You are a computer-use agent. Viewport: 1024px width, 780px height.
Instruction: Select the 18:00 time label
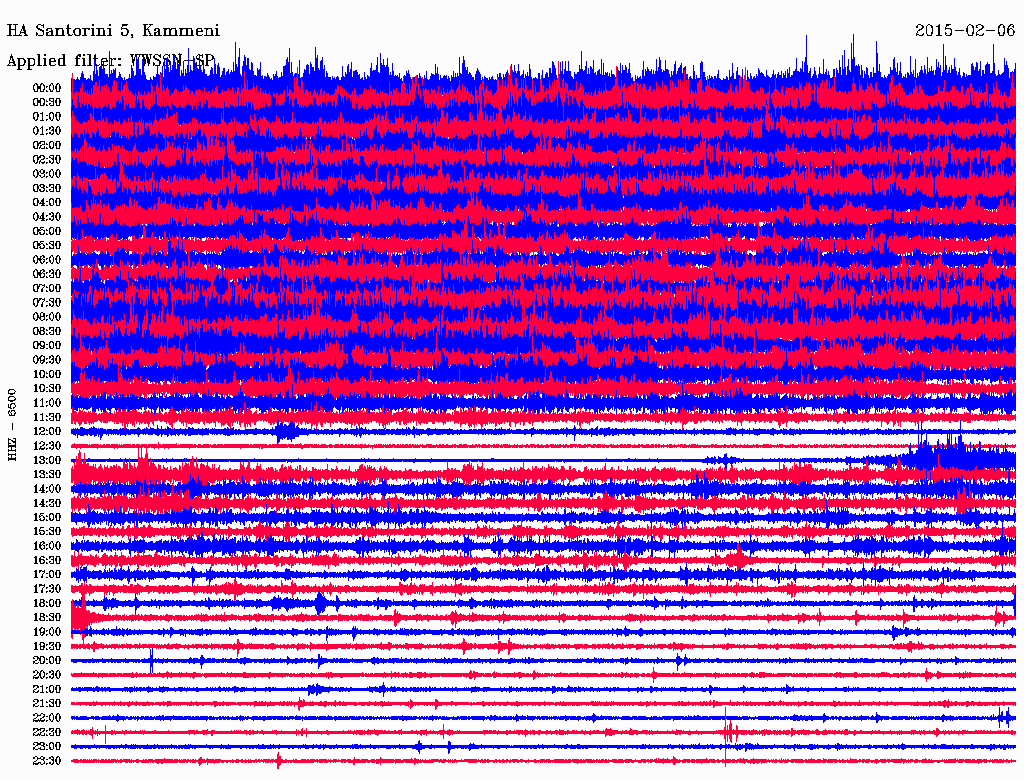pos(47,604)
